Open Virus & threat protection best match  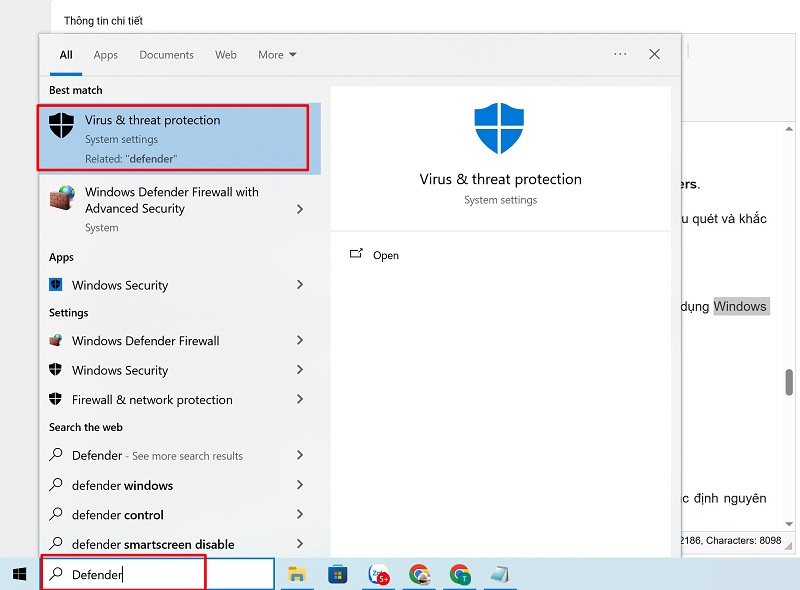[x=173, y=137]
